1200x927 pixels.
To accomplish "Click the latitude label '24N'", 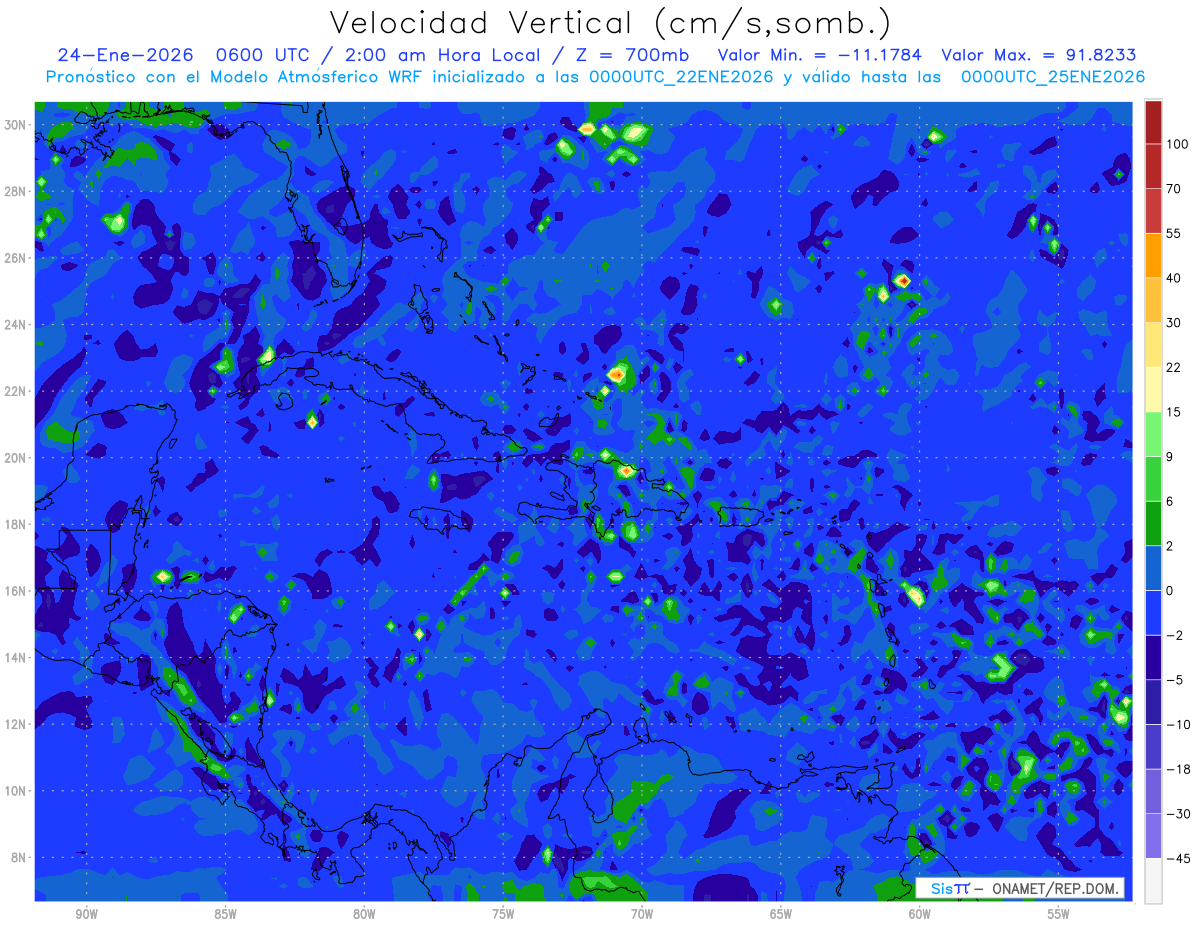I will (16, 325).
